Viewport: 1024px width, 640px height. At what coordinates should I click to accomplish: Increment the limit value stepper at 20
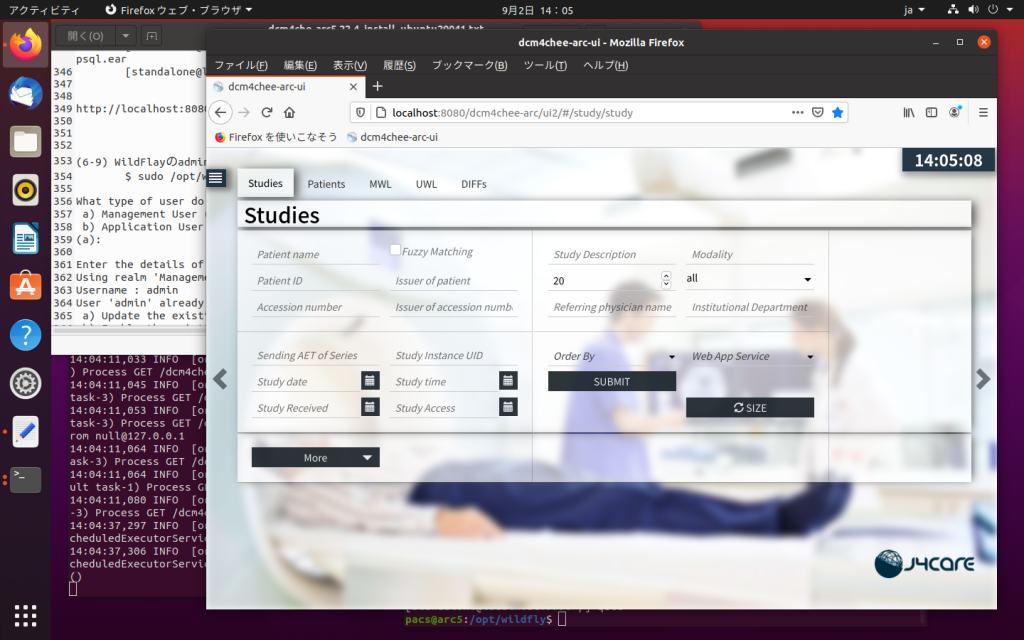pyautogui.click(x=667, y=276)
